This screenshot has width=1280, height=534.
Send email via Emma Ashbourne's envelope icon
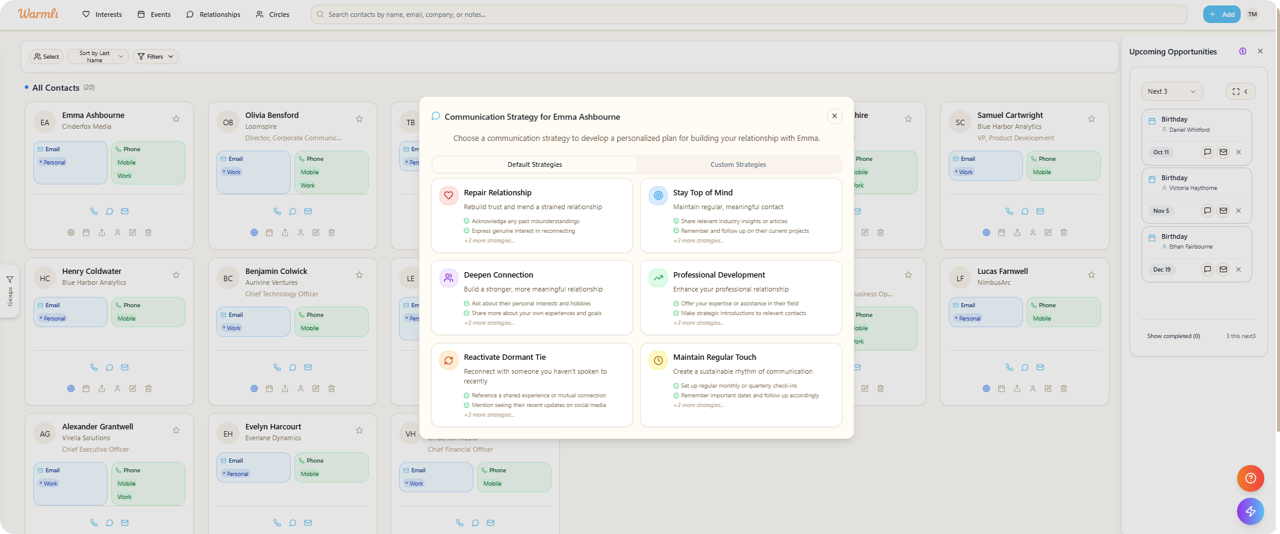[x=125, y=212]
